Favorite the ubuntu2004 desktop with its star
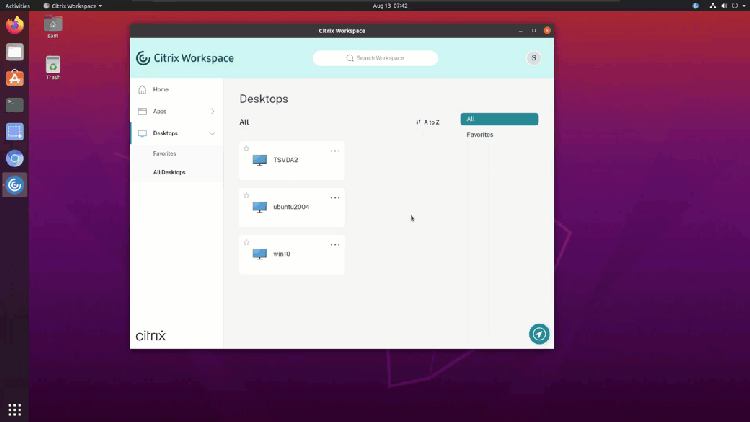 click(246, 195)
